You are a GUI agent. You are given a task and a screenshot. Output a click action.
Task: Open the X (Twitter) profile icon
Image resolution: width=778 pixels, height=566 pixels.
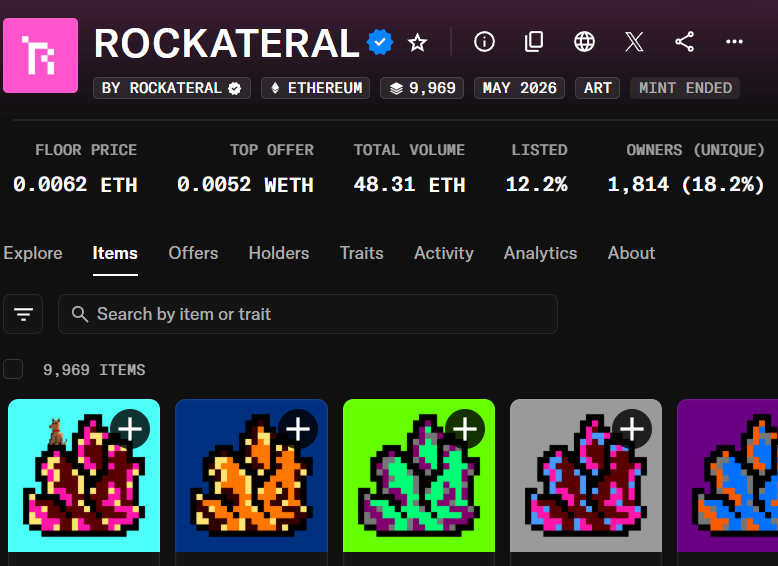(634, 42)
